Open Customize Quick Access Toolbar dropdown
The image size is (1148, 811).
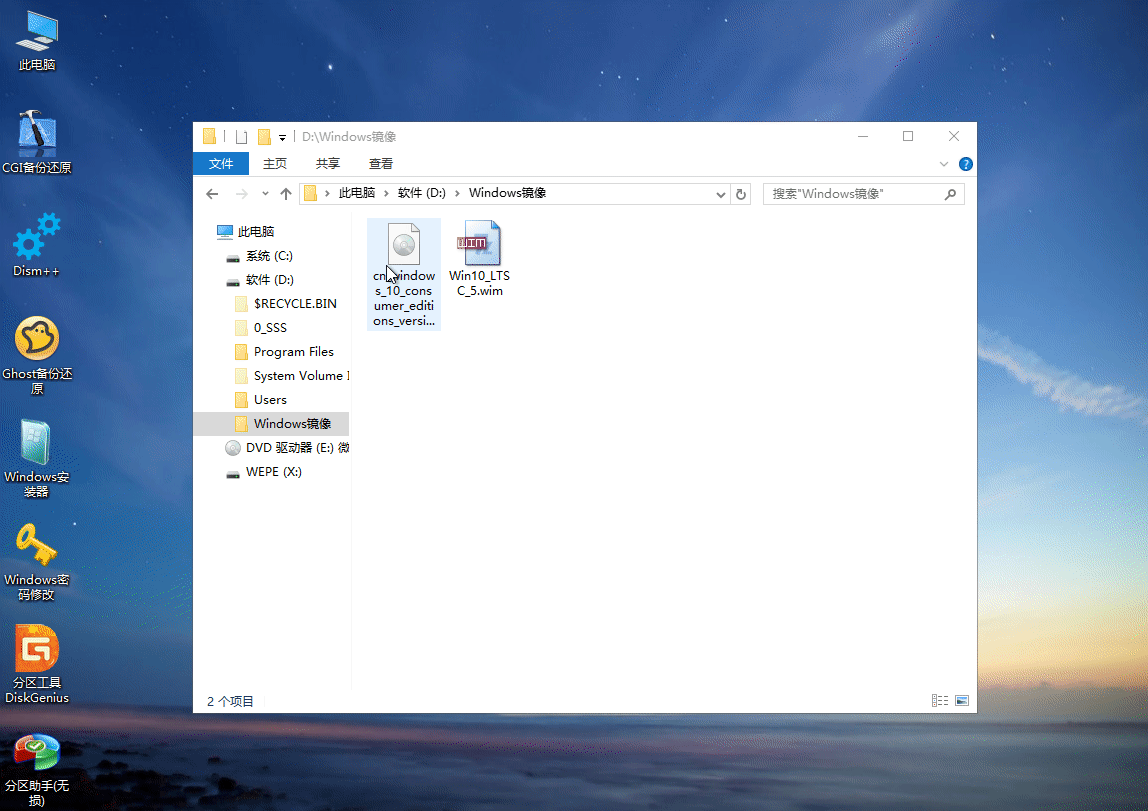(282, 138)
